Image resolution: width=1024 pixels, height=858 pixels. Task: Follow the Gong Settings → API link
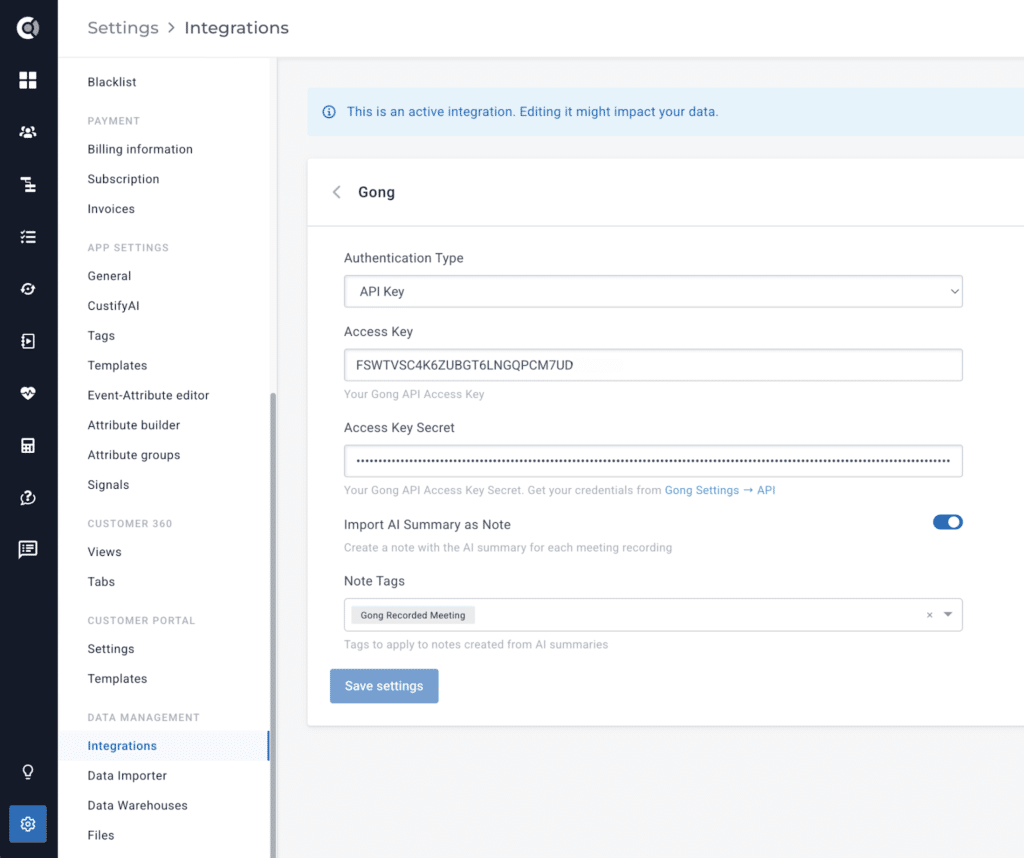coord(720,490)
